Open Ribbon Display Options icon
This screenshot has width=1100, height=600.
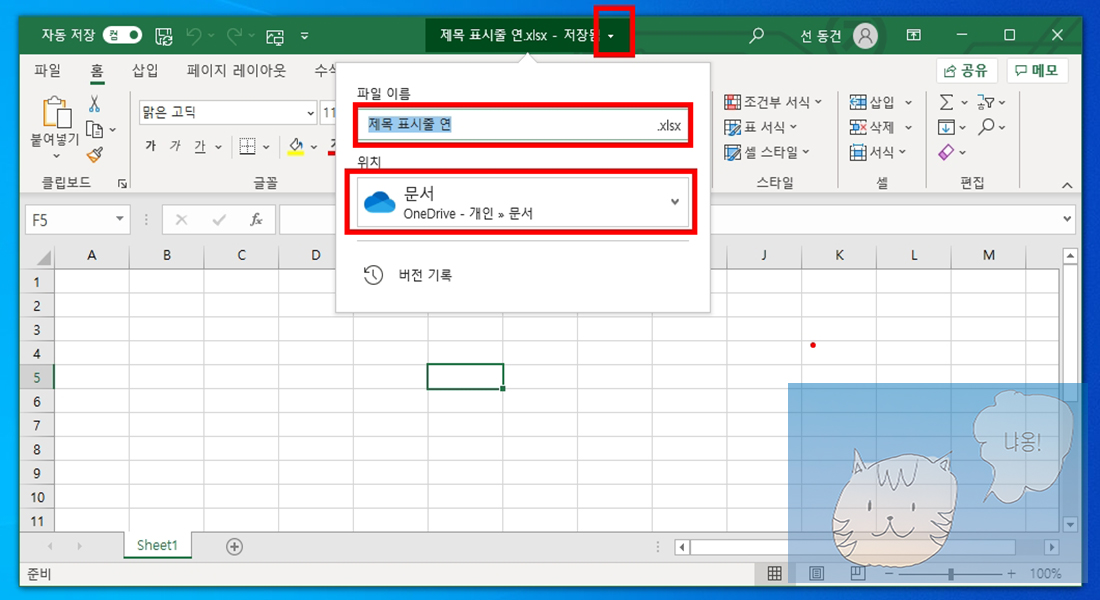[913, 34]
